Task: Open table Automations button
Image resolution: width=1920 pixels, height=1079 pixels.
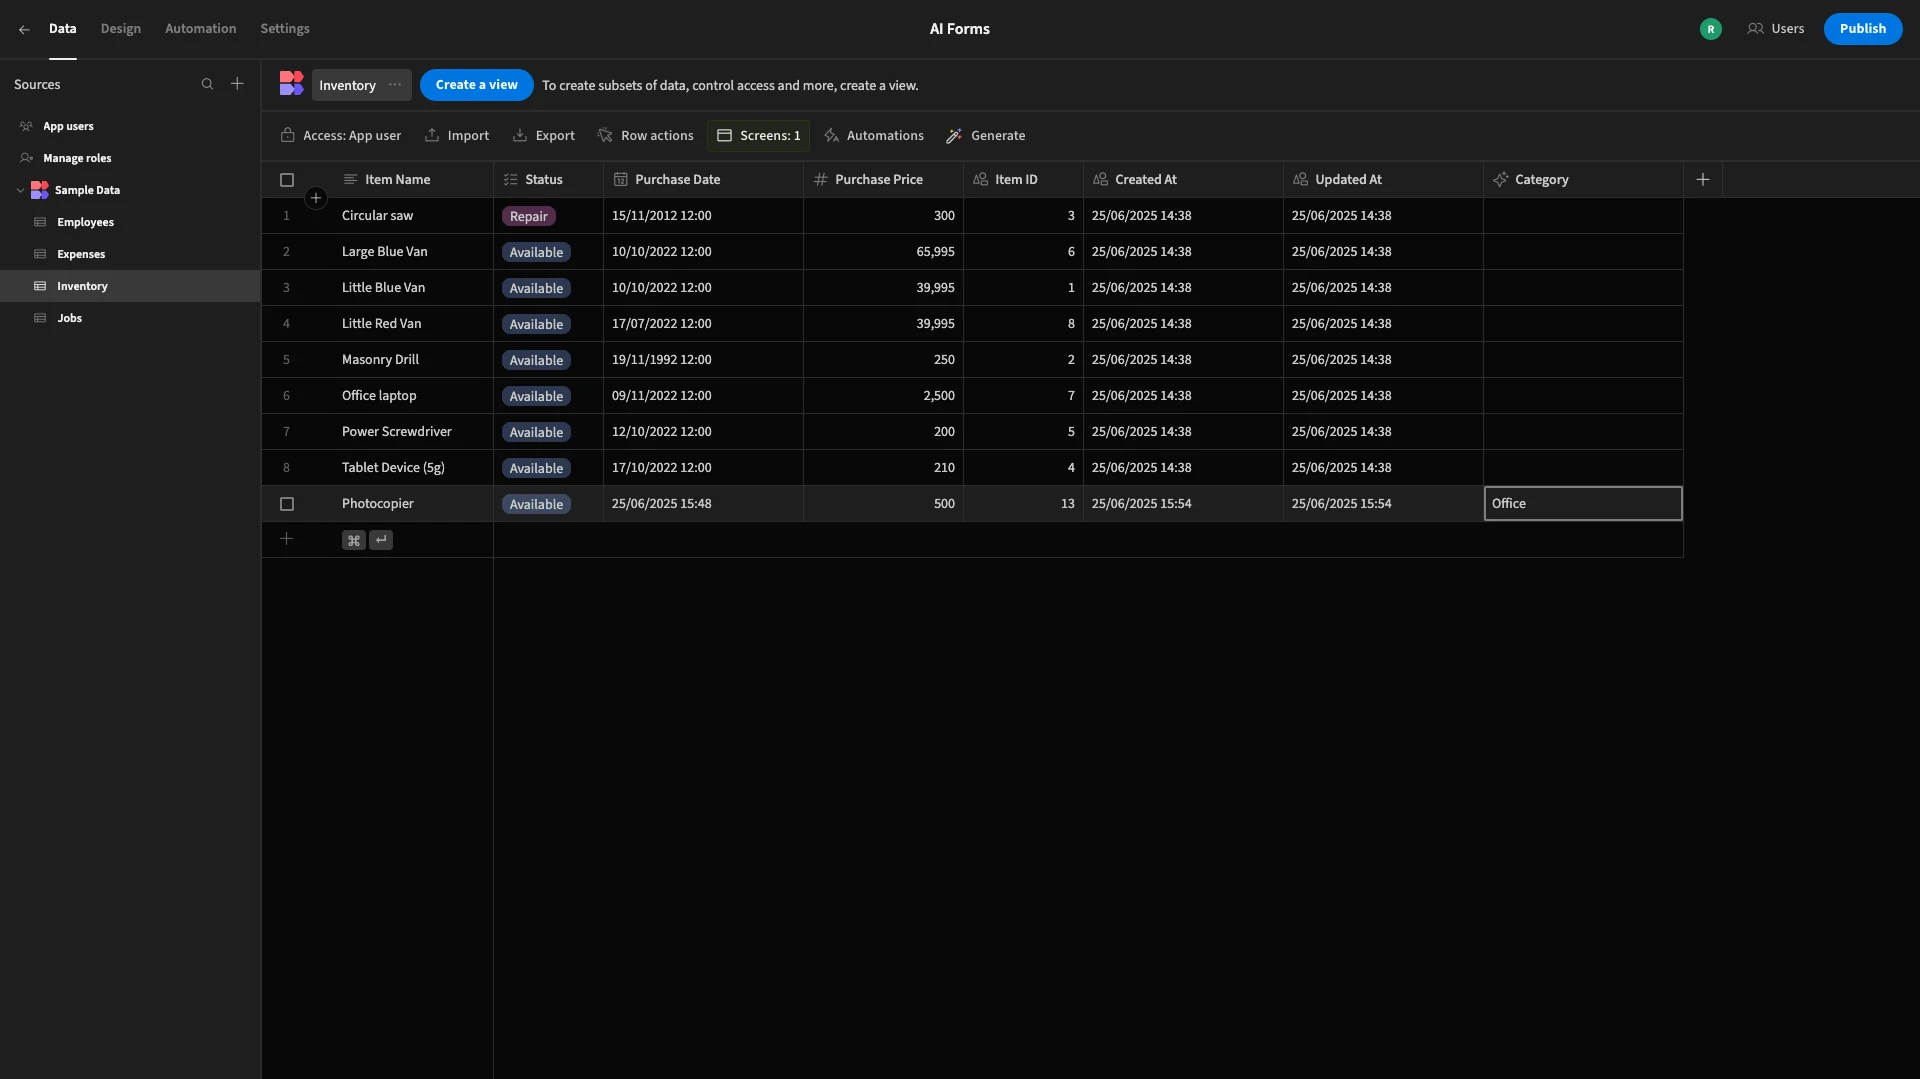Action: (873, 135)
